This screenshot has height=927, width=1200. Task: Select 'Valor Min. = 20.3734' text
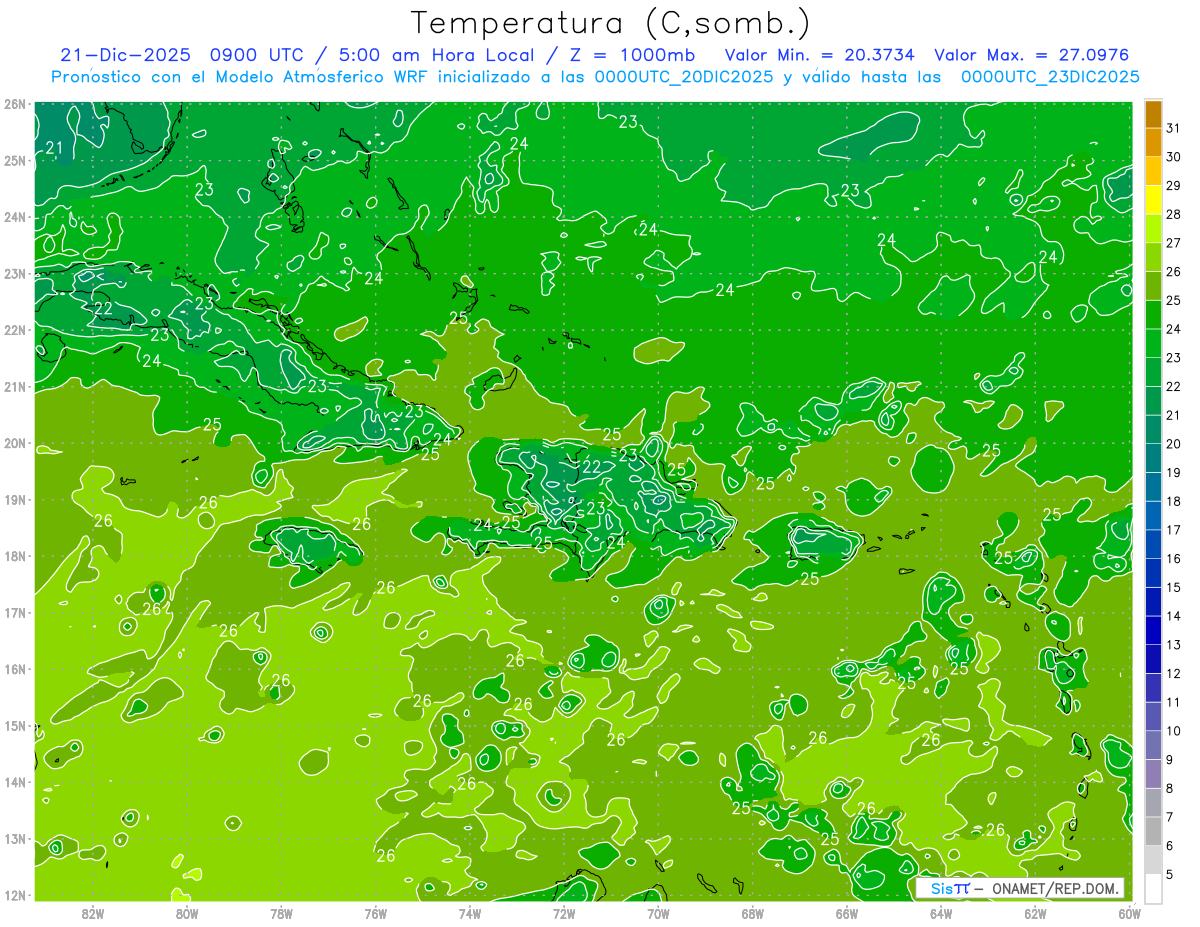click(x=820, y=55)
